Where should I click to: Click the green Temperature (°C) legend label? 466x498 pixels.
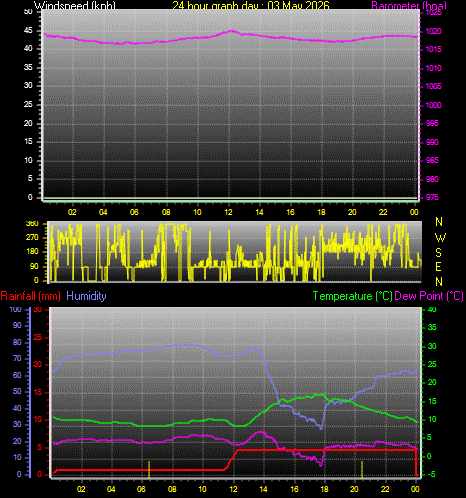tap(352, 296)
